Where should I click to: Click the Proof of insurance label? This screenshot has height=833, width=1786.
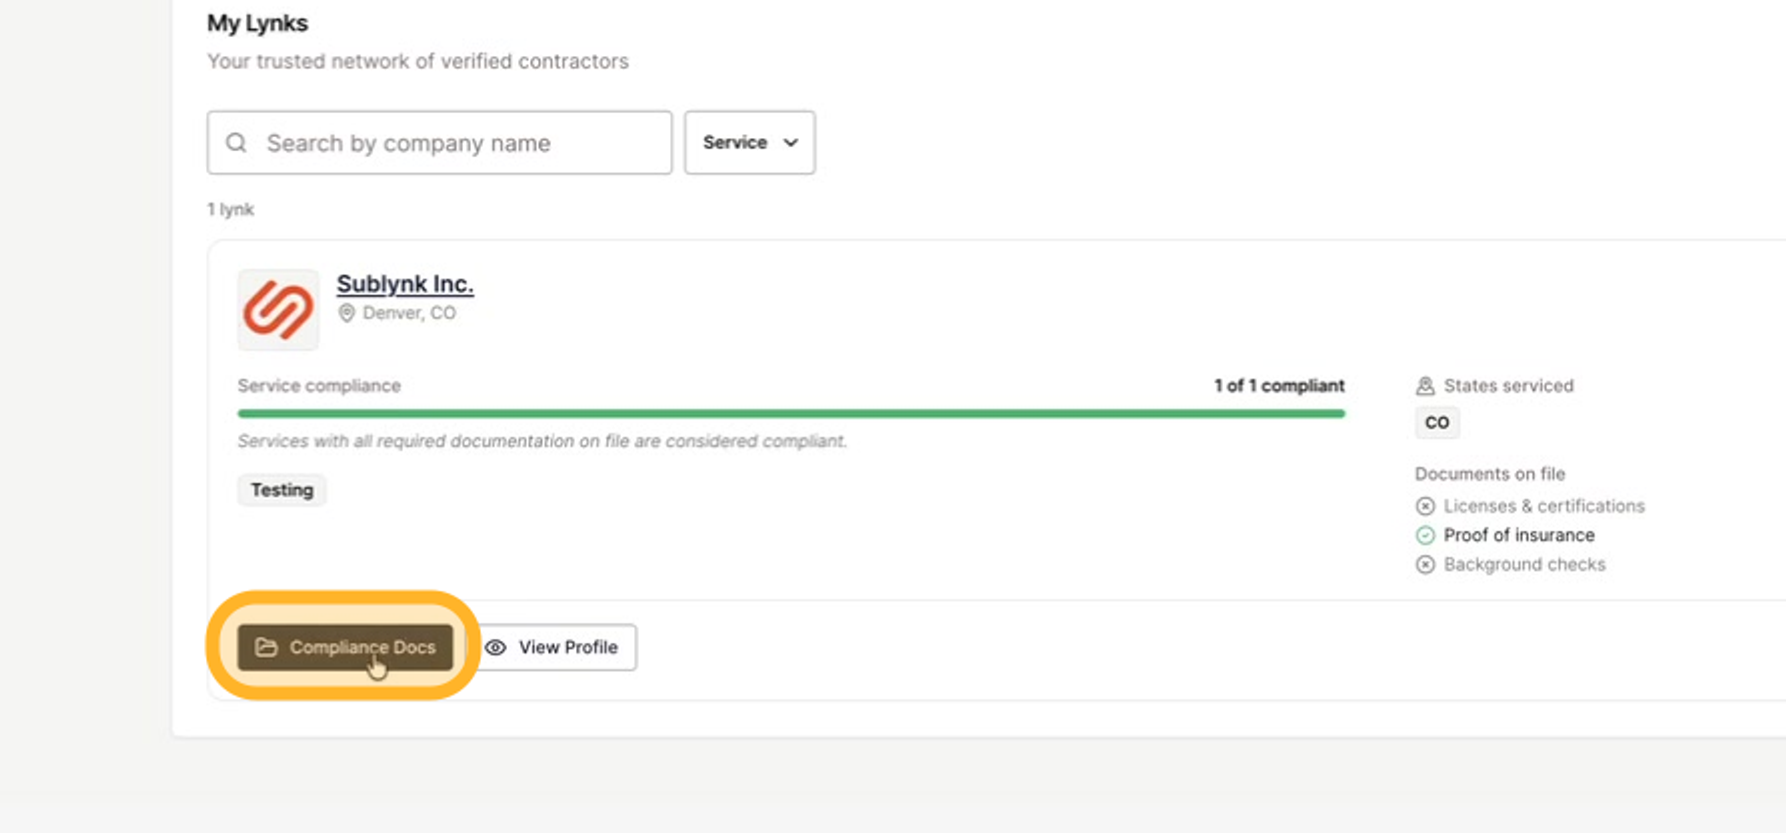1519,535
